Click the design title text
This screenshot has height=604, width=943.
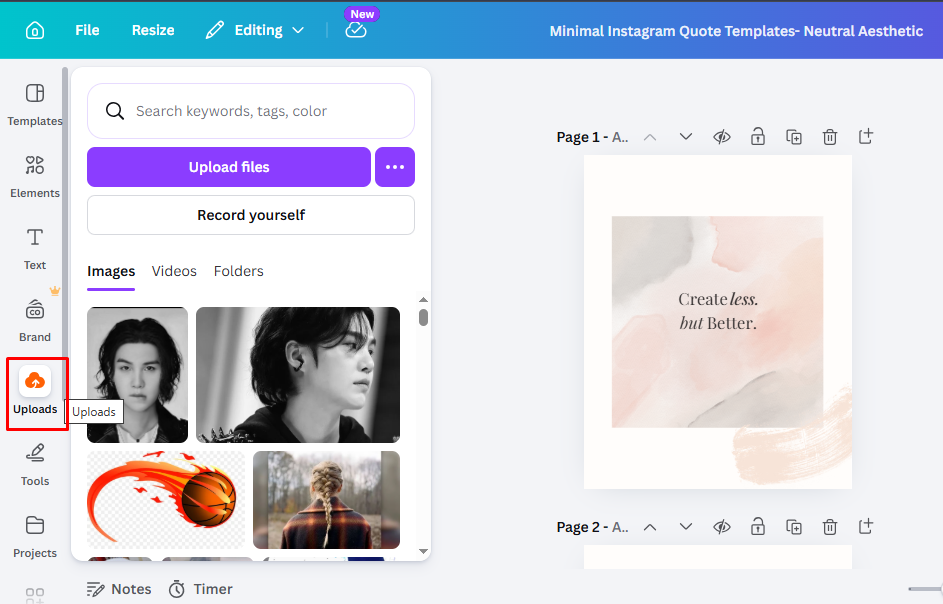click(736, 31)
